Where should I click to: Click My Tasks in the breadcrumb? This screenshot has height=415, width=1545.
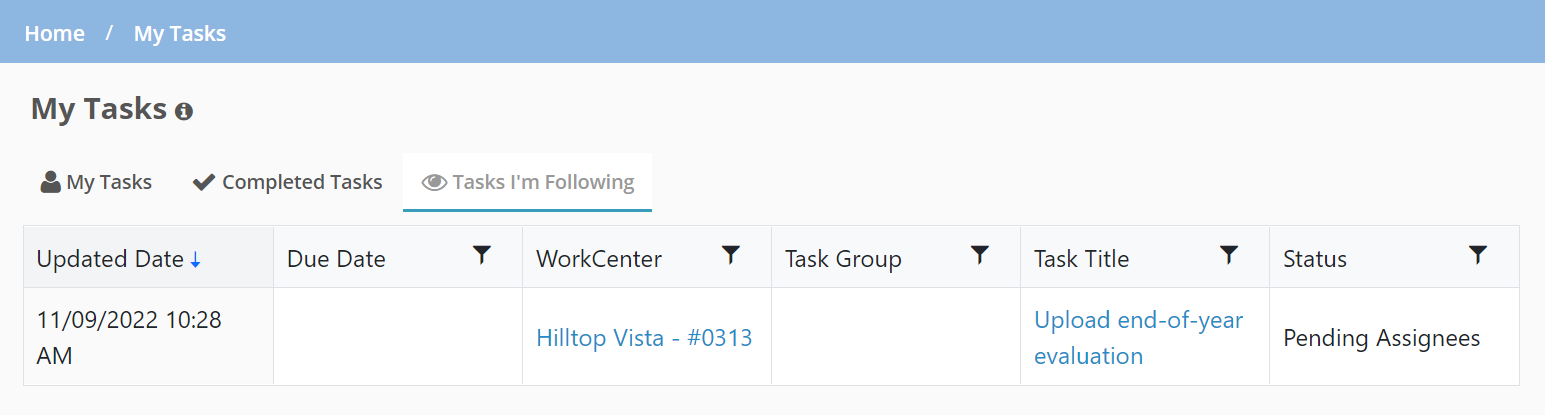[x=180, y=33]
